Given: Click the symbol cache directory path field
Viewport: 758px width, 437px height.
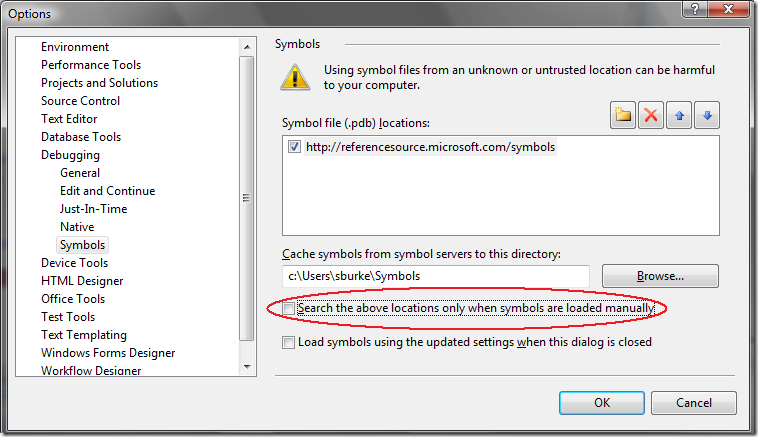Looking at the screenshot, I should pos(436,276).
